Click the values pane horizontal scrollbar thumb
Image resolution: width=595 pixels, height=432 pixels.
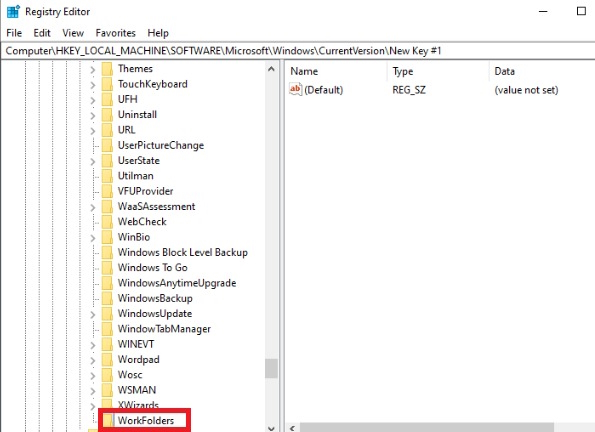click(x=427, y=428)
